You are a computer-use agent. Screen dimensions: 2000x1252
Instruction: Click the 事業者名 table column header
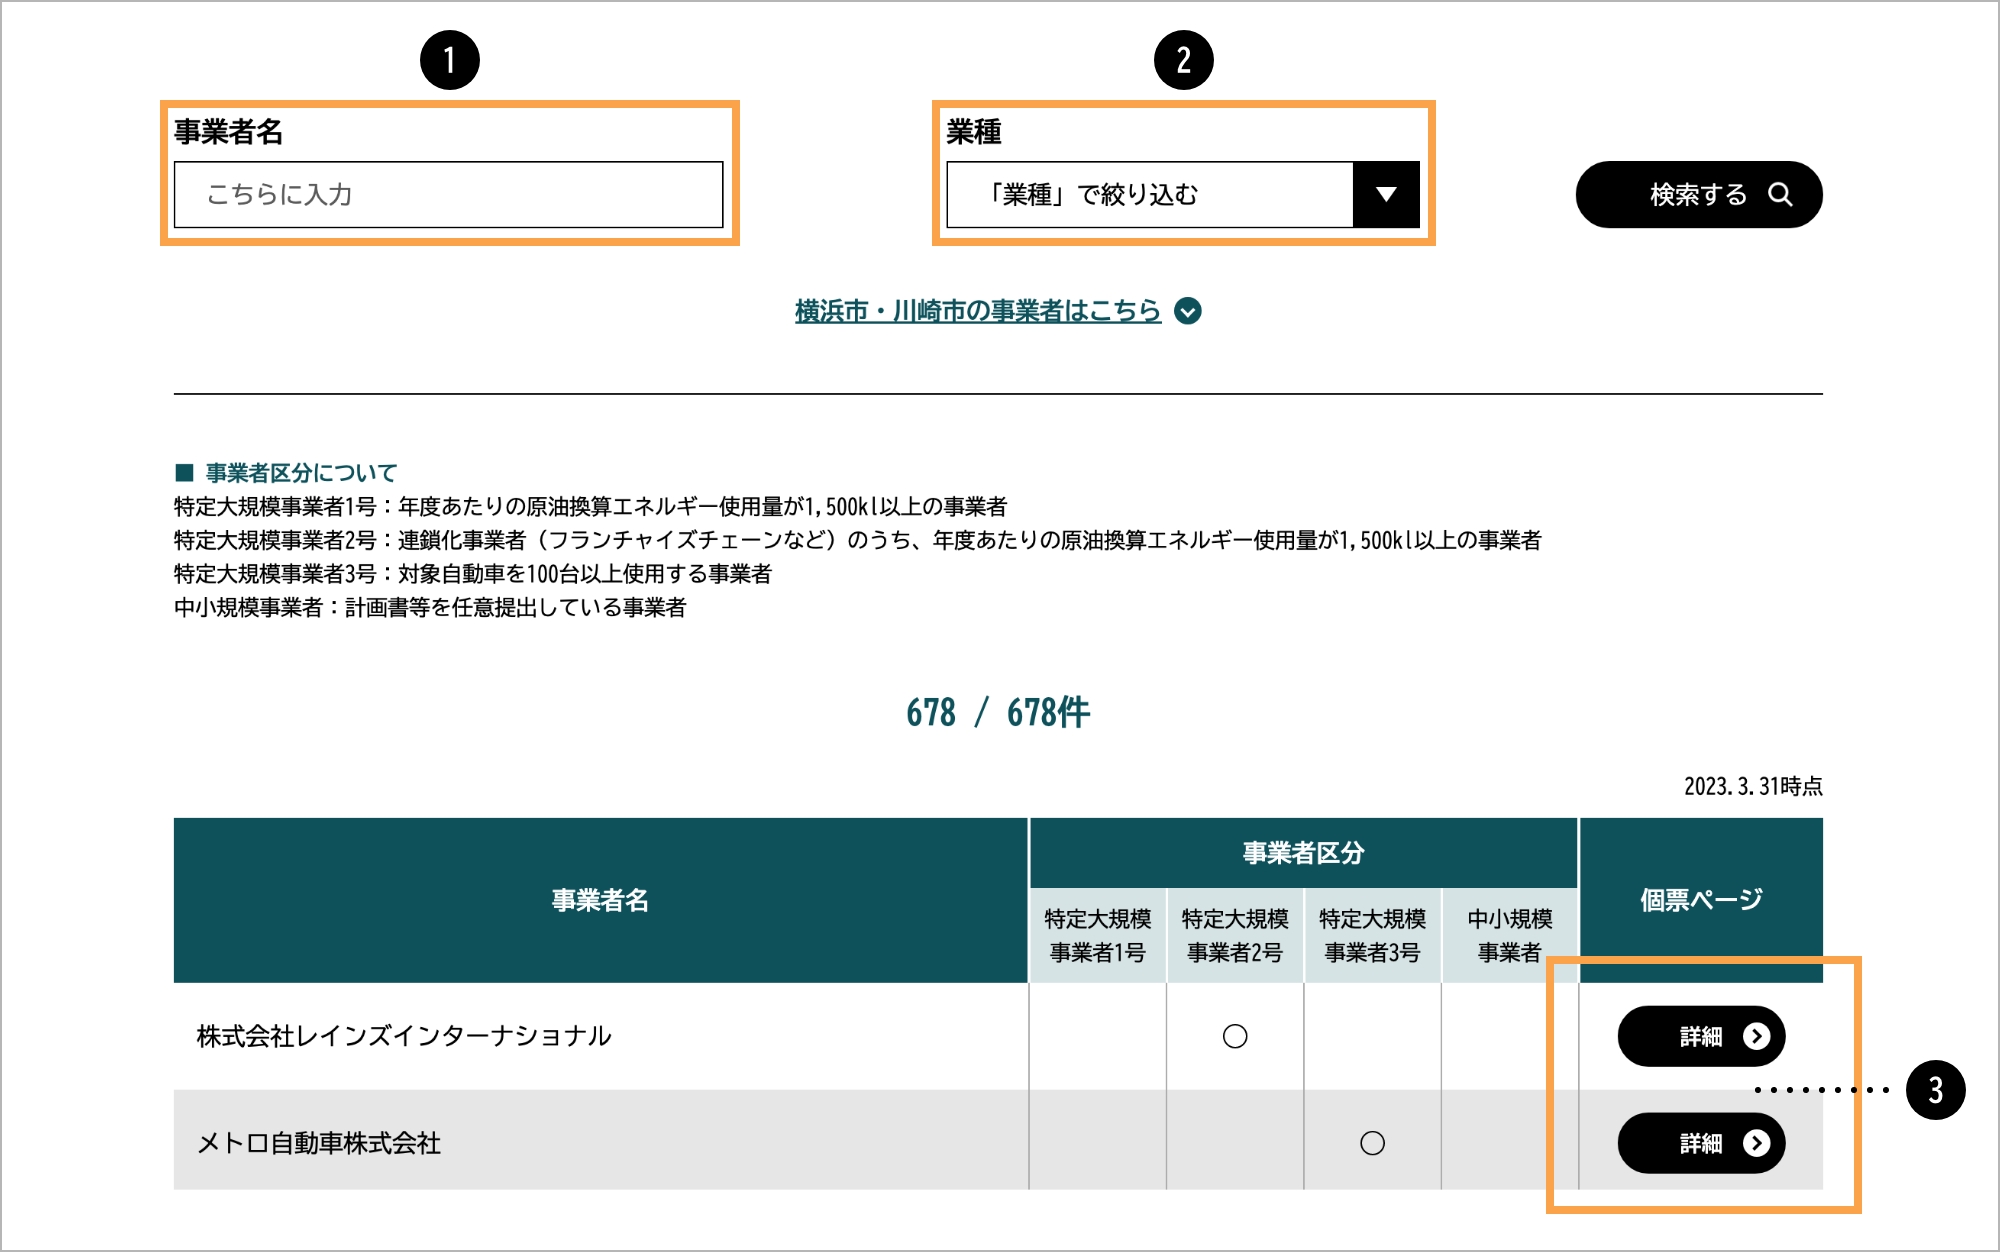tap(600, 900)
